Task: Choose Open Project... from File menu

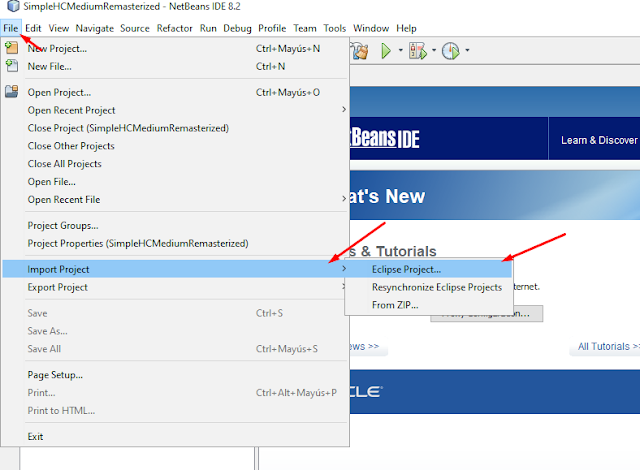Action: tap(176, 92)
